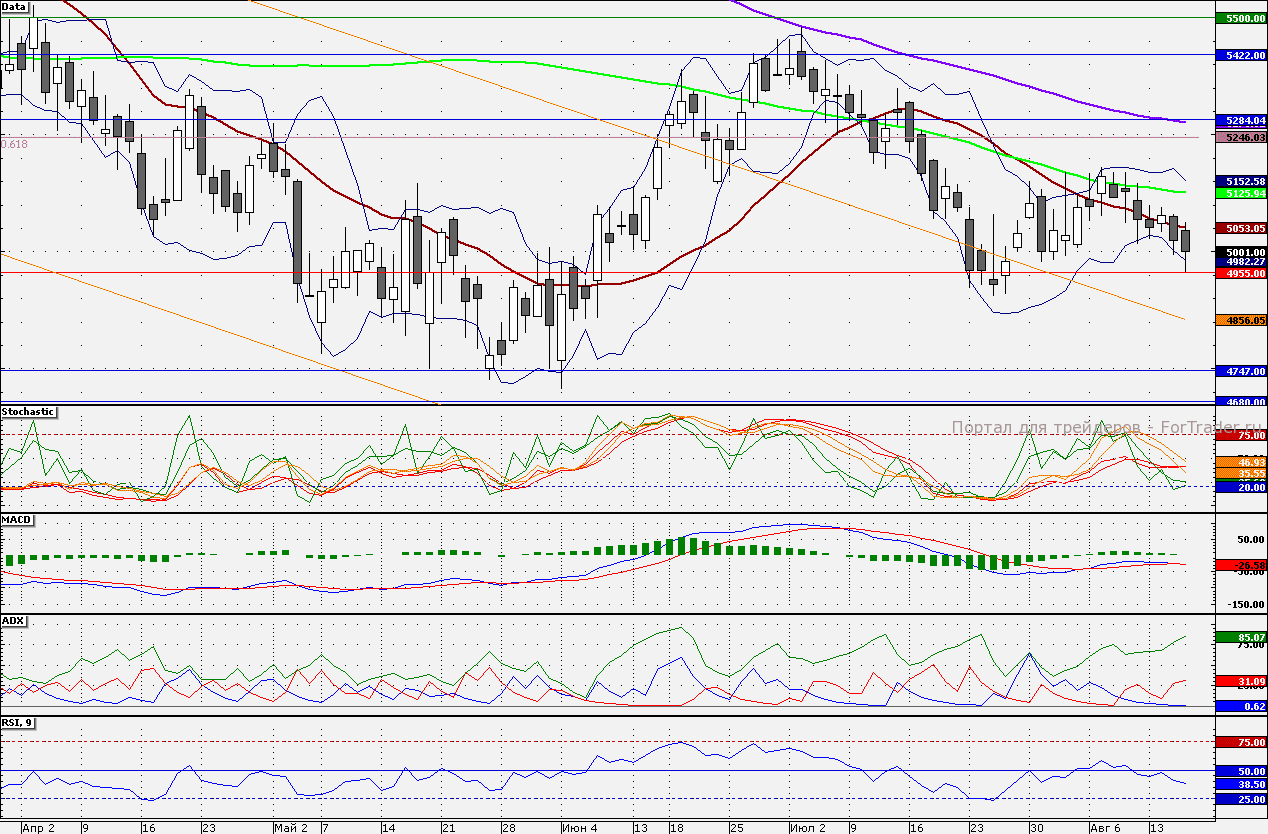This screenshot has width=1268, height=834.
Task: Select the ADX indicator panel label
Action: (14, 621)
